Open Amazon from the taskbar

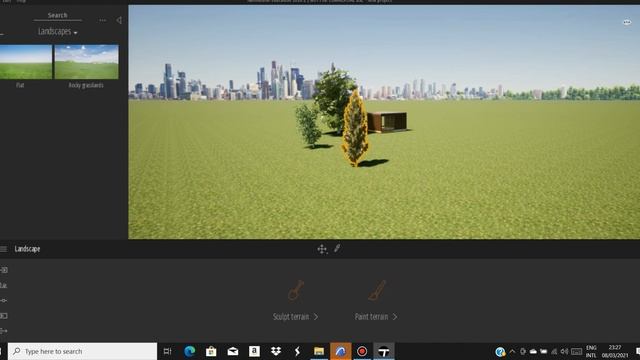tap(254, 351)
